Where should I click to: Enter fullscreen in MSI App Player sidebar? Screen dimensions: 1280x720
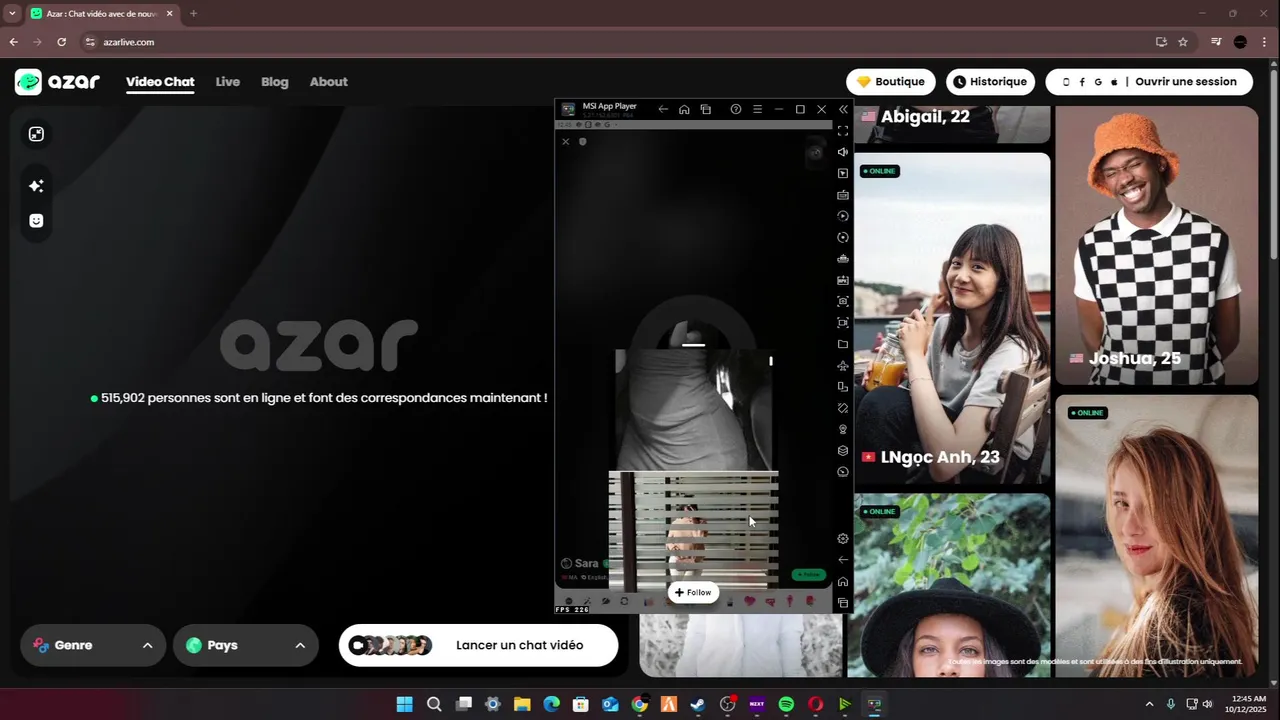pyautogui.click(x=843, y=131)
